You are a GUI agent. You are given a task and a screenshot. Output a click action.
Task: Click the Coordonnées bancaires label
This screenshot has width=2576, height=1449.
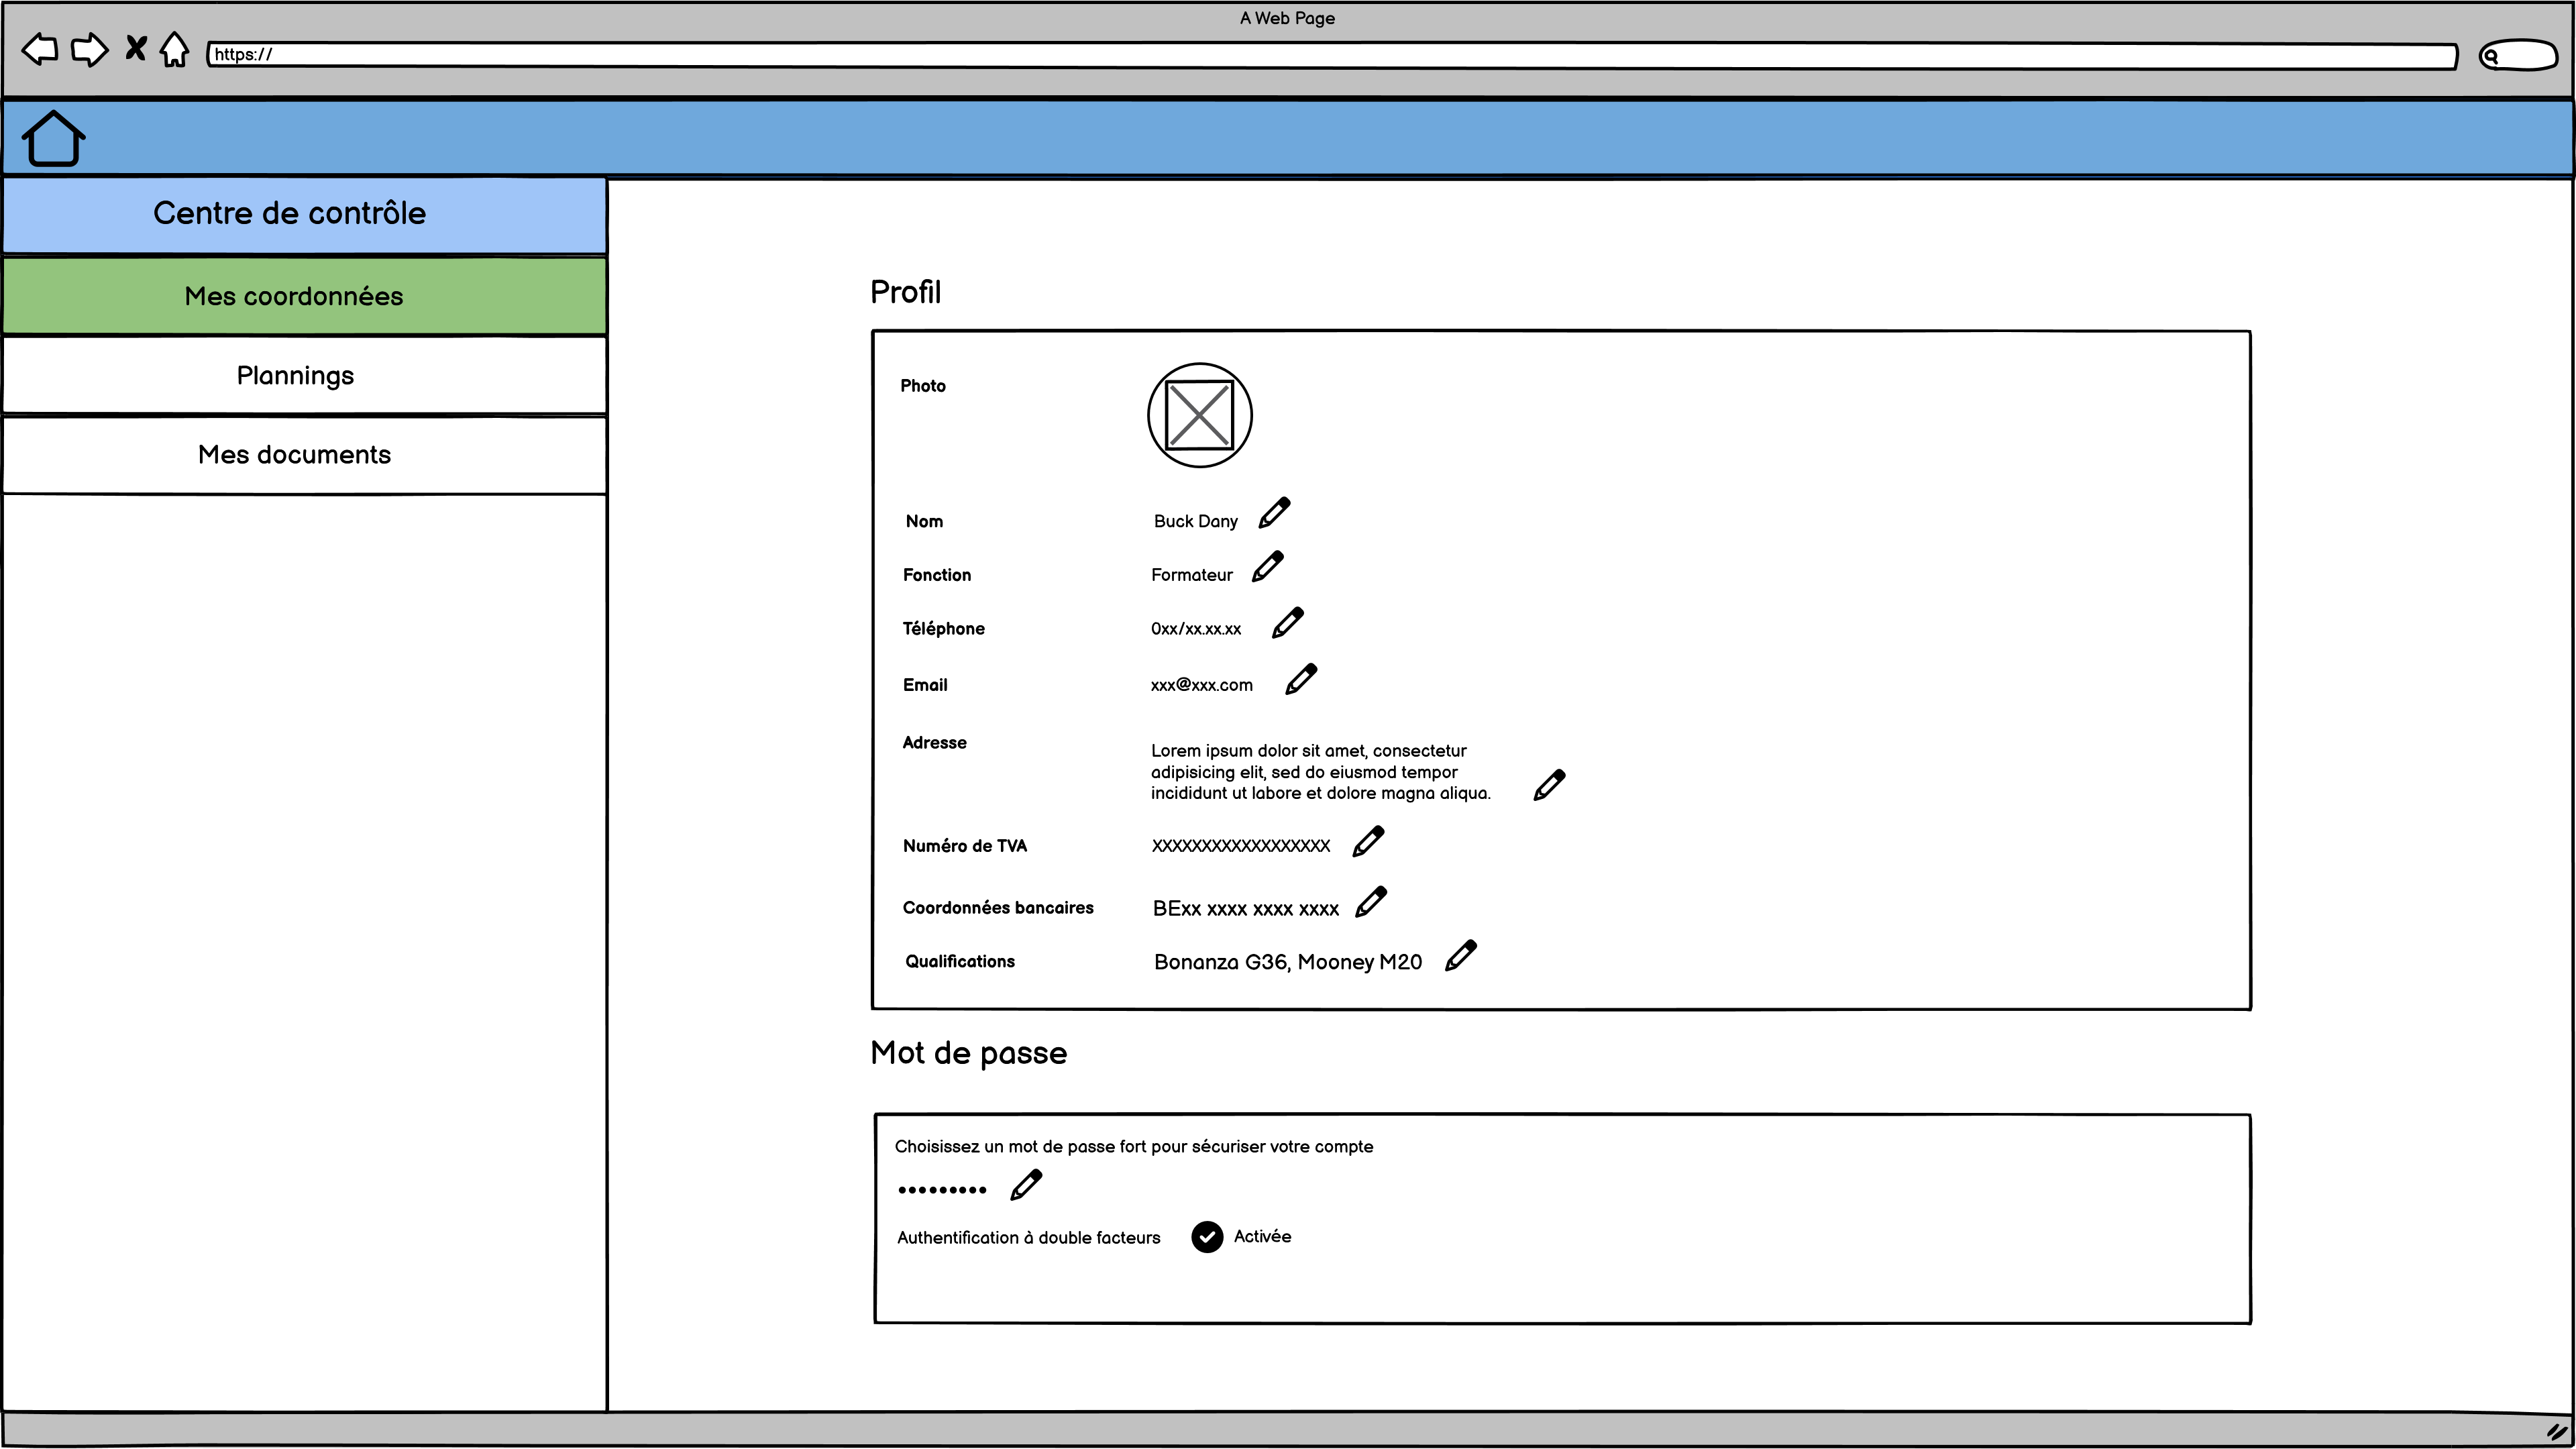click(998, 908)
